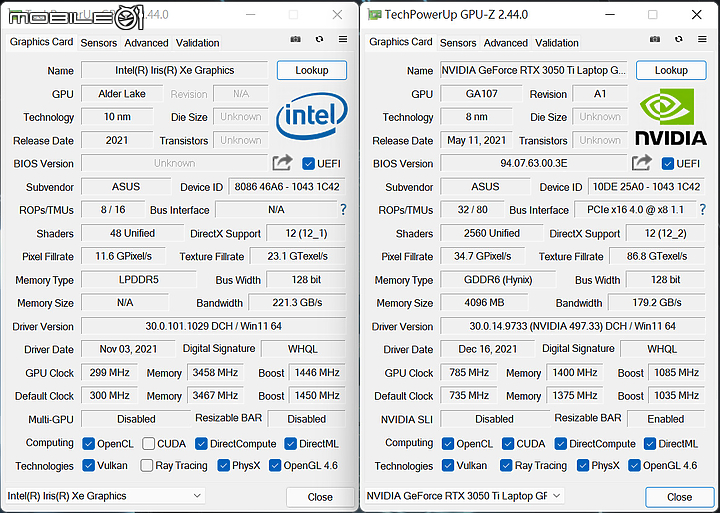Click screenshot camera icon in NVIDIA GPU-Z window
This screenshot has height=513, width=720.
pos(655,39)
